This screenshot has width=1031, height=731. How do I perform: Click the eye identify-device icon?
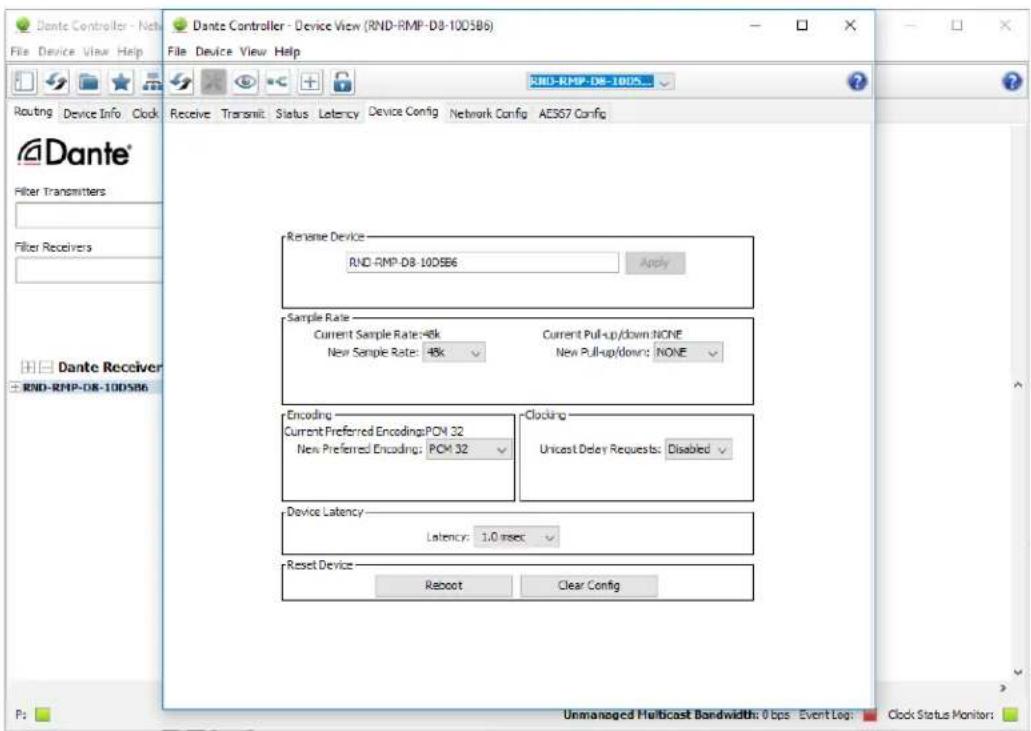click(x=246, y=82)
